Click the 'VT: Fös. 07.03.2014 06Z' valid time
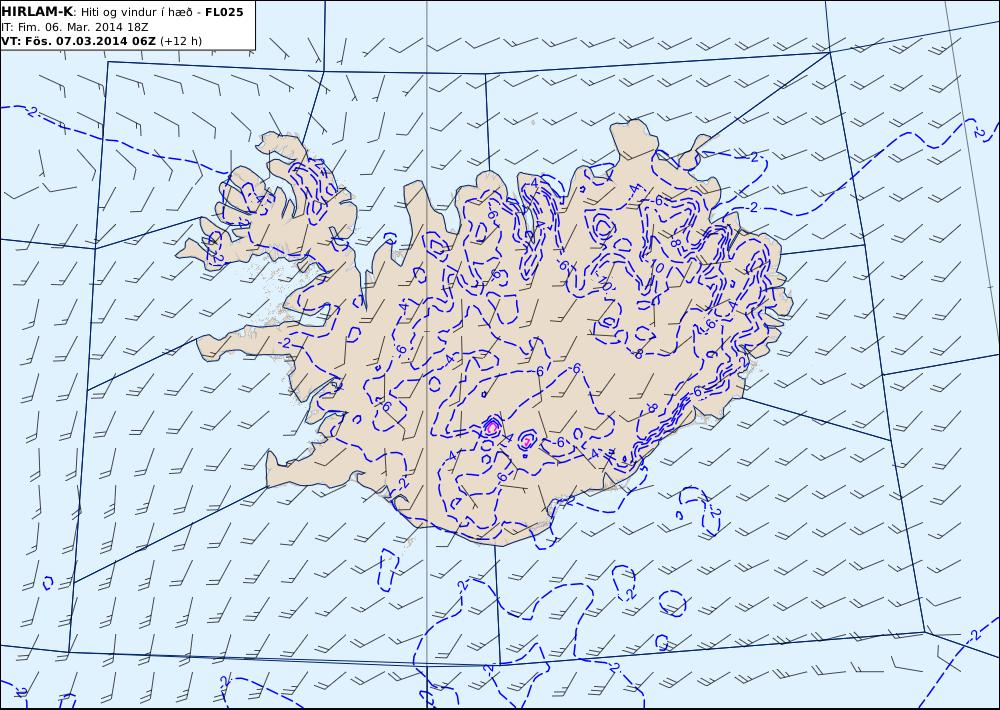This screenshot has height=710, width=1000. click(78, 41)
